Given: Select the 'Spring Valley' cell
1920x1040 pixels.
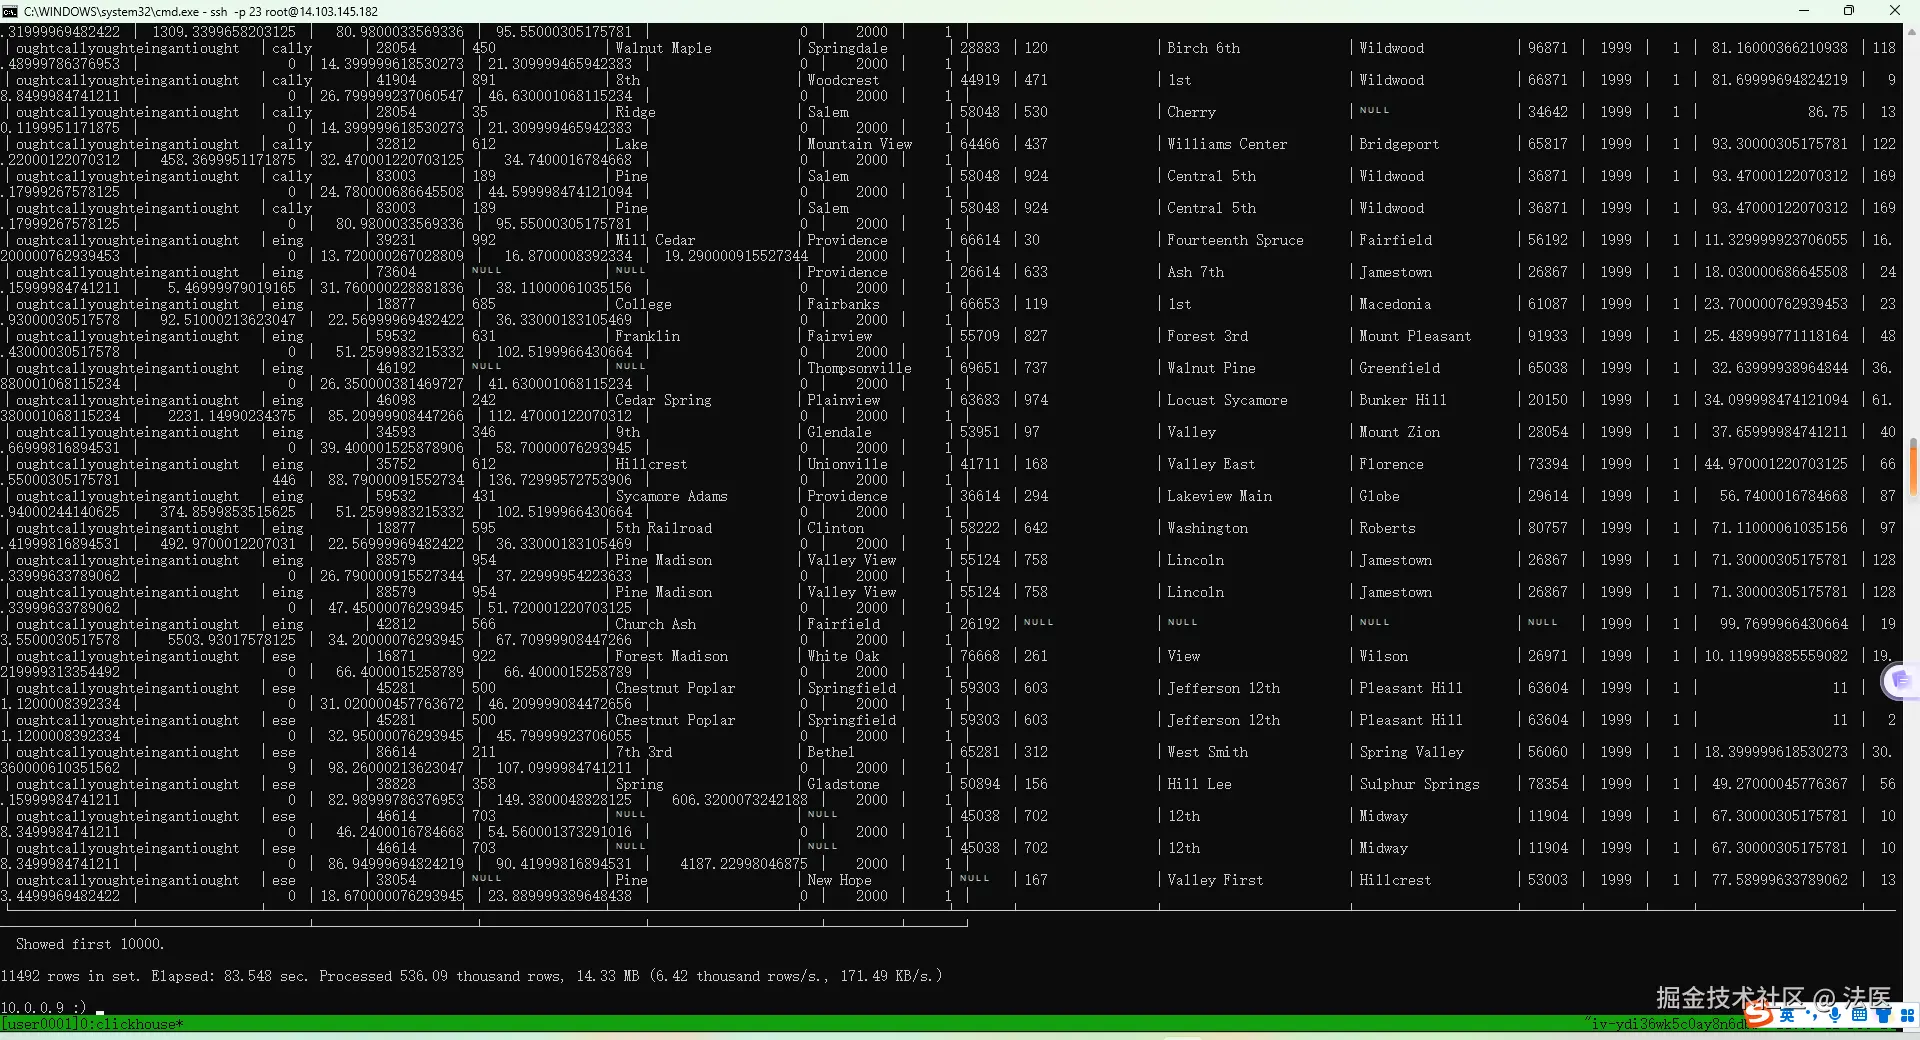Looking at the screenshot, I should (x=1411, y=752).
